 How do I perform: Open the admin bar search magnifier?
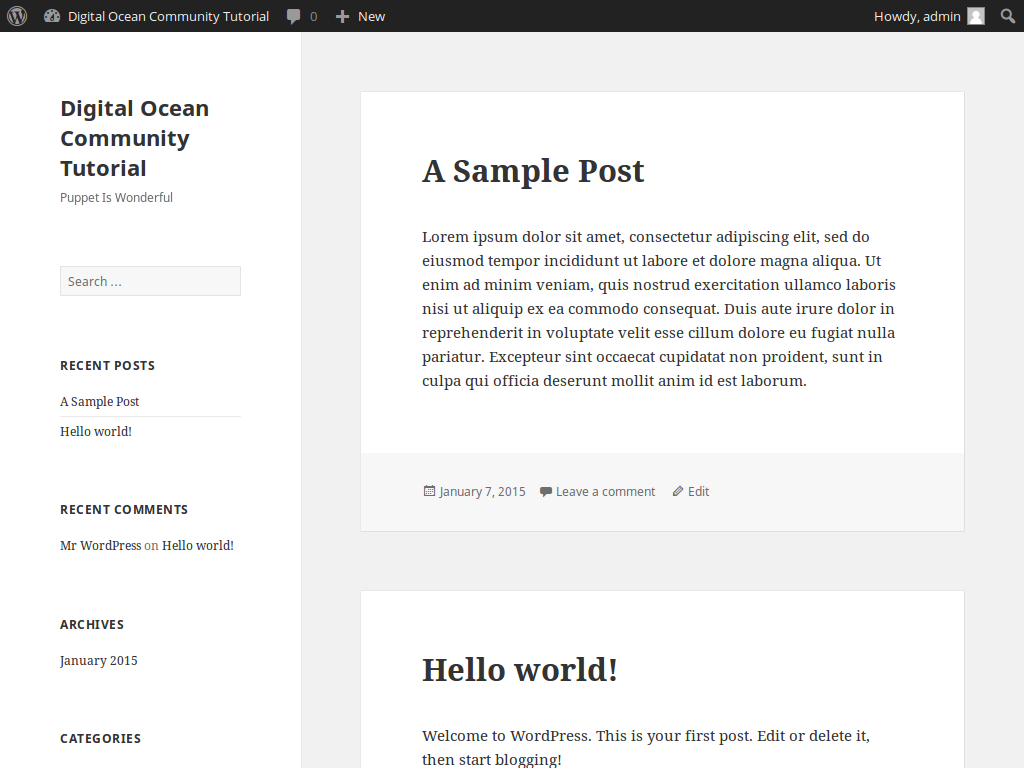pyautogui.click(x=1008, y=16)
